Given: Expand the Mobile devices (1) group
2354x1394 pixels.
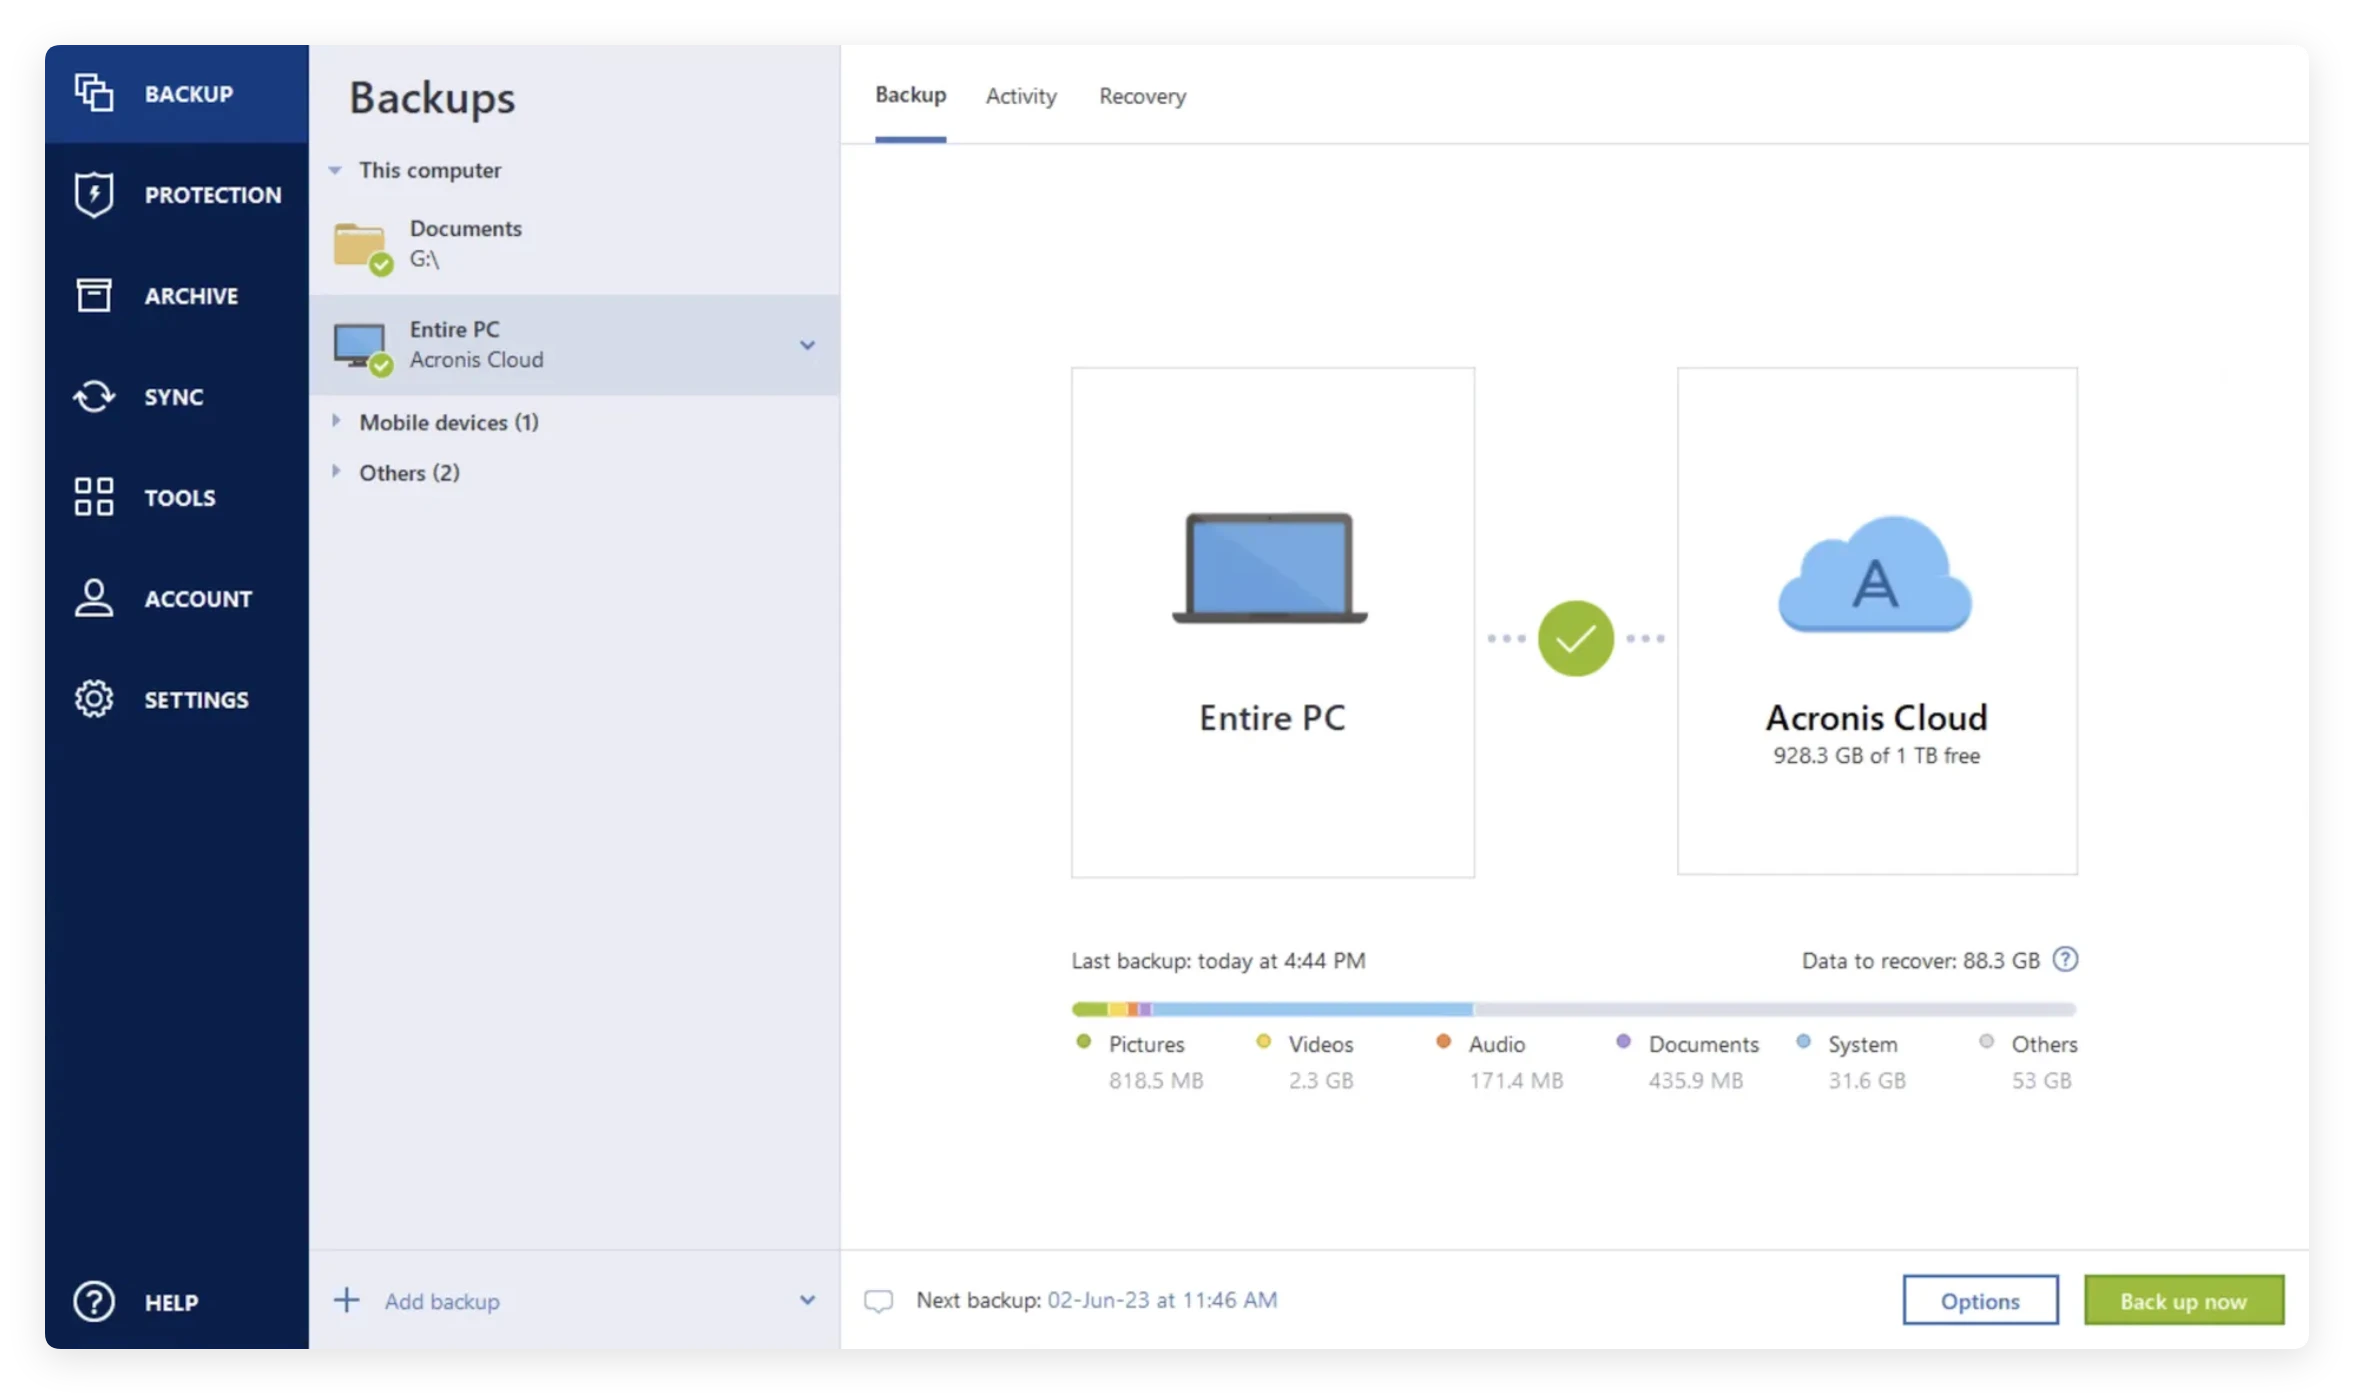Looking at the screenshot, I should pyautogui.click(x=336, y=421).
